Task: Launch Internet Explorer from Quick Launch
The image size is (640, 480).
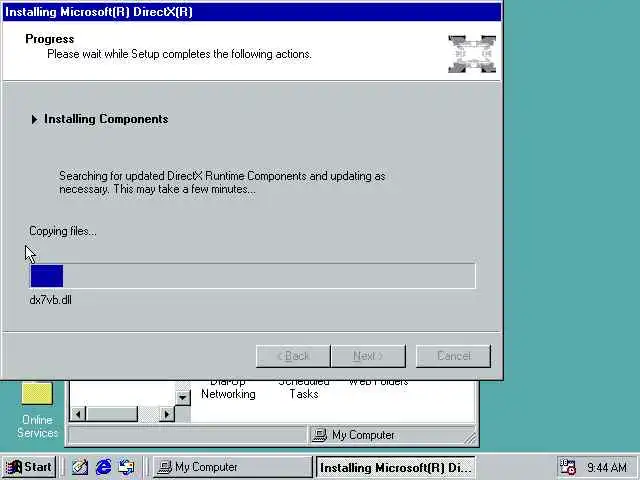Action: point(104,467)
